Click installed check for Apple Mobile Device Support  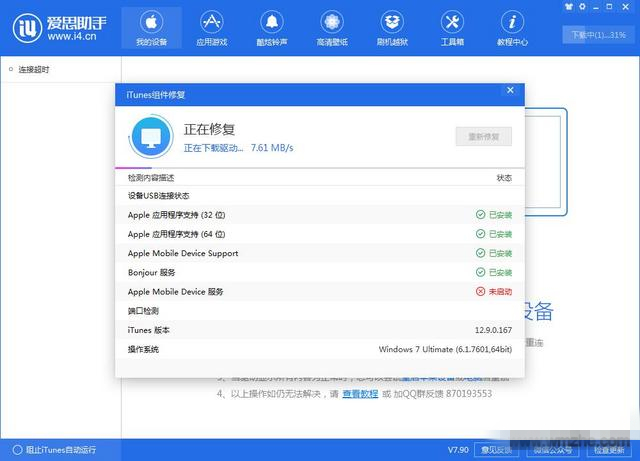pyautogui.click(x=480, y=253)
